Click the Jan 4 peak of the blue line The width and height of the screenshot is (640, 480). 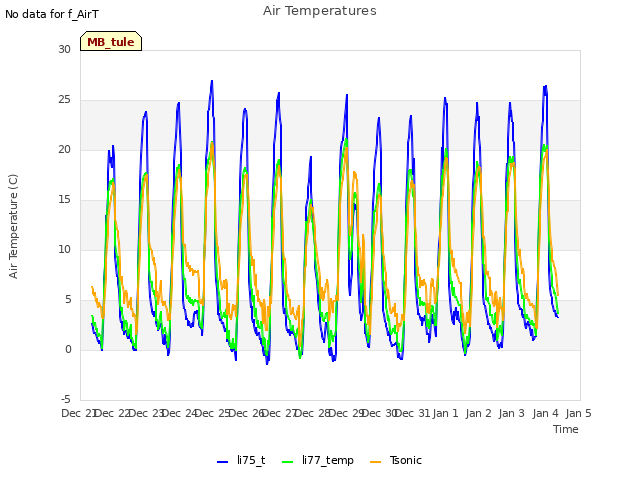(545, 86)
